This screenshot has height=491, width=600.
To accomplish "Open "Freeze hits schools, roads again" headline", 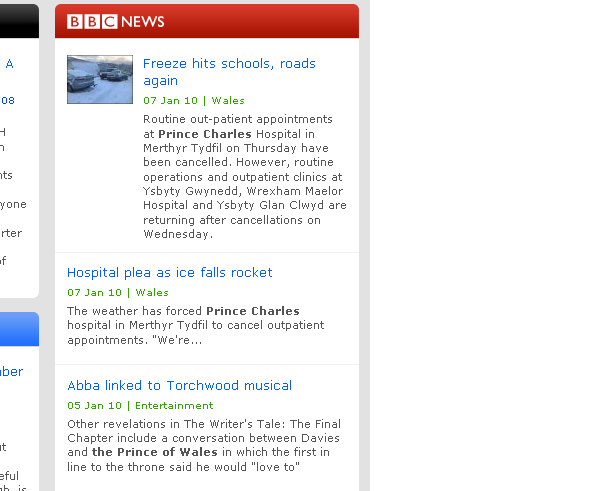I will pos(229,72).
